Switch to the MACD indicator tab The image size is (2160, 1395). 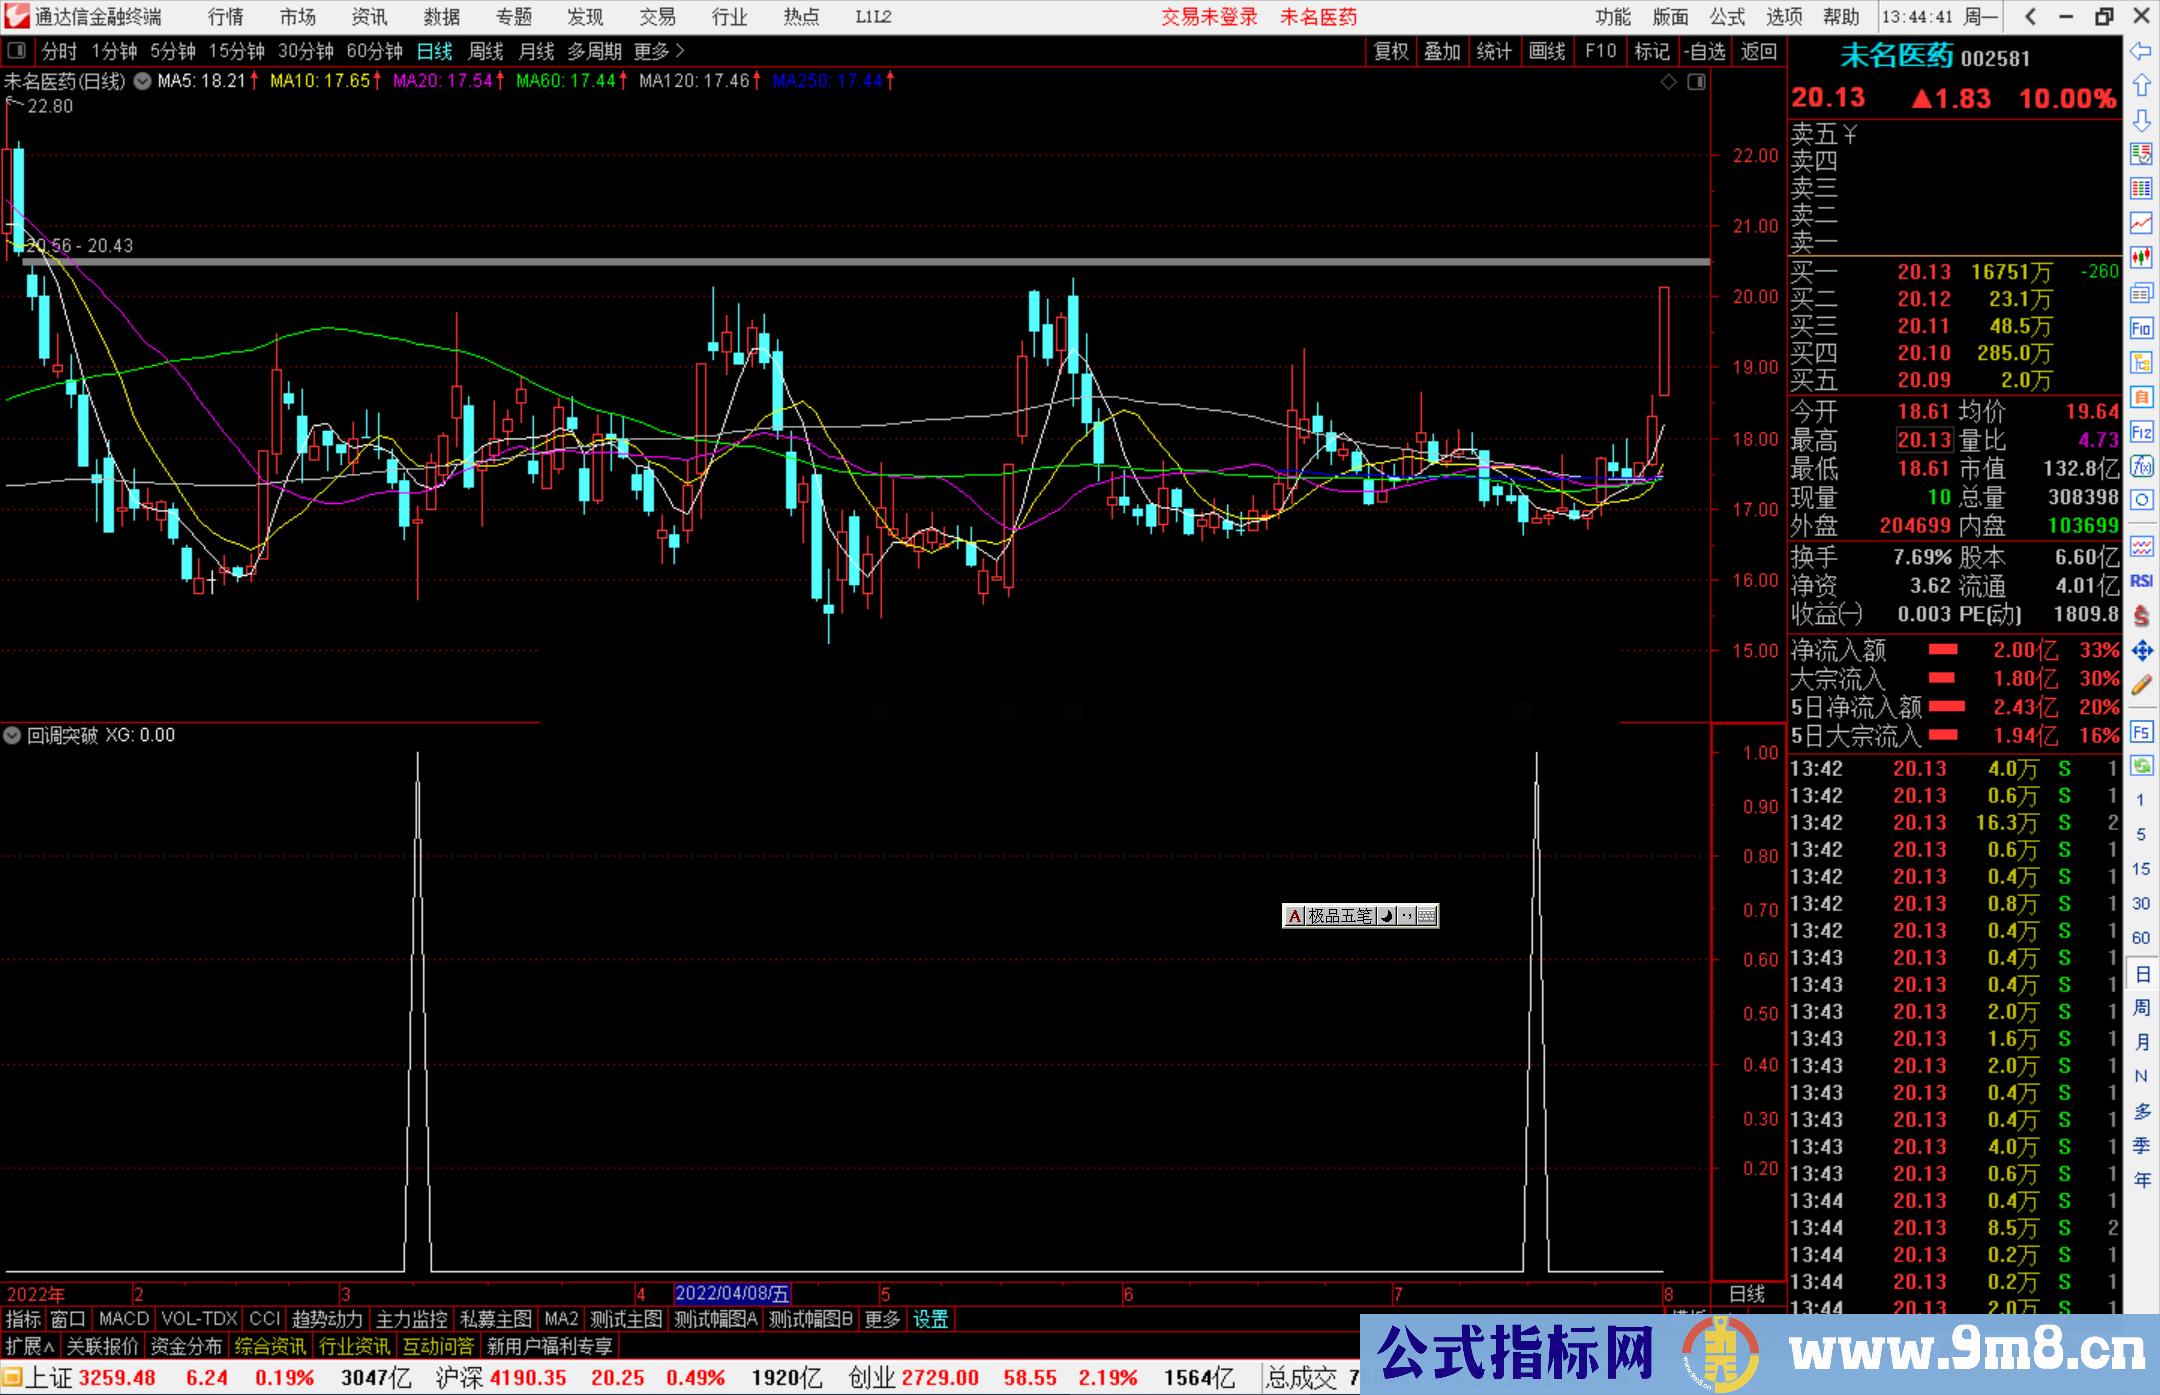pos(123,1319)
